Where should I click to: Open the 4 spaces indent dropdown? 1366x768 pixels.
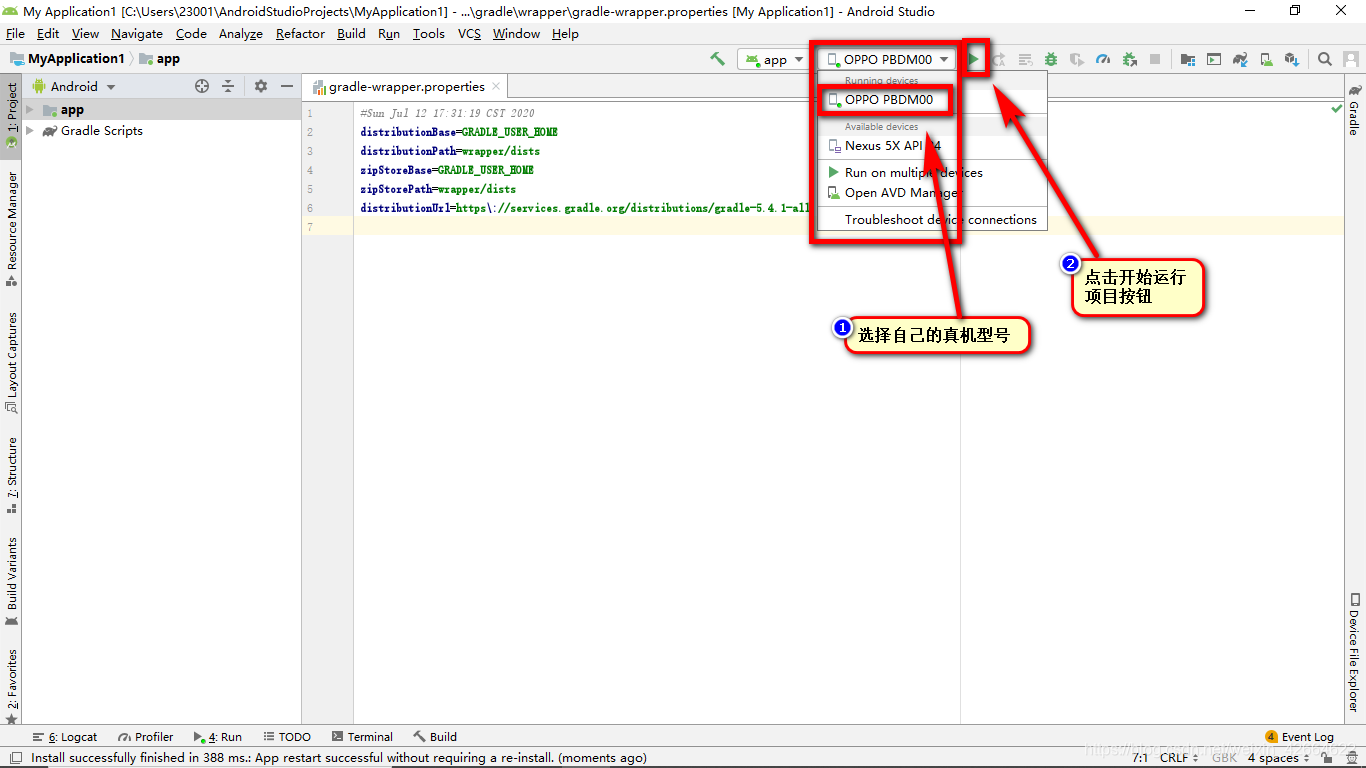pos(1279,758)
